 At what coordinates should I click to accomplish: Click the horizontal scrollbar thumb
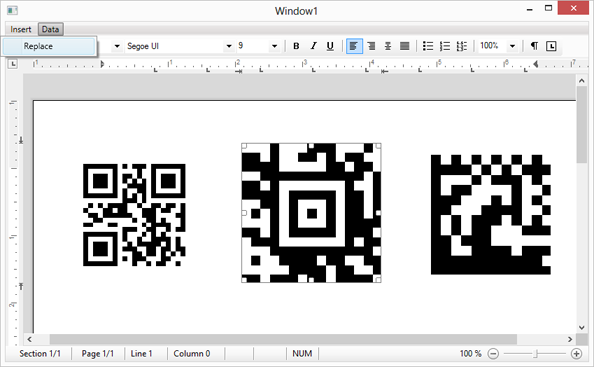tap(283, 339)
